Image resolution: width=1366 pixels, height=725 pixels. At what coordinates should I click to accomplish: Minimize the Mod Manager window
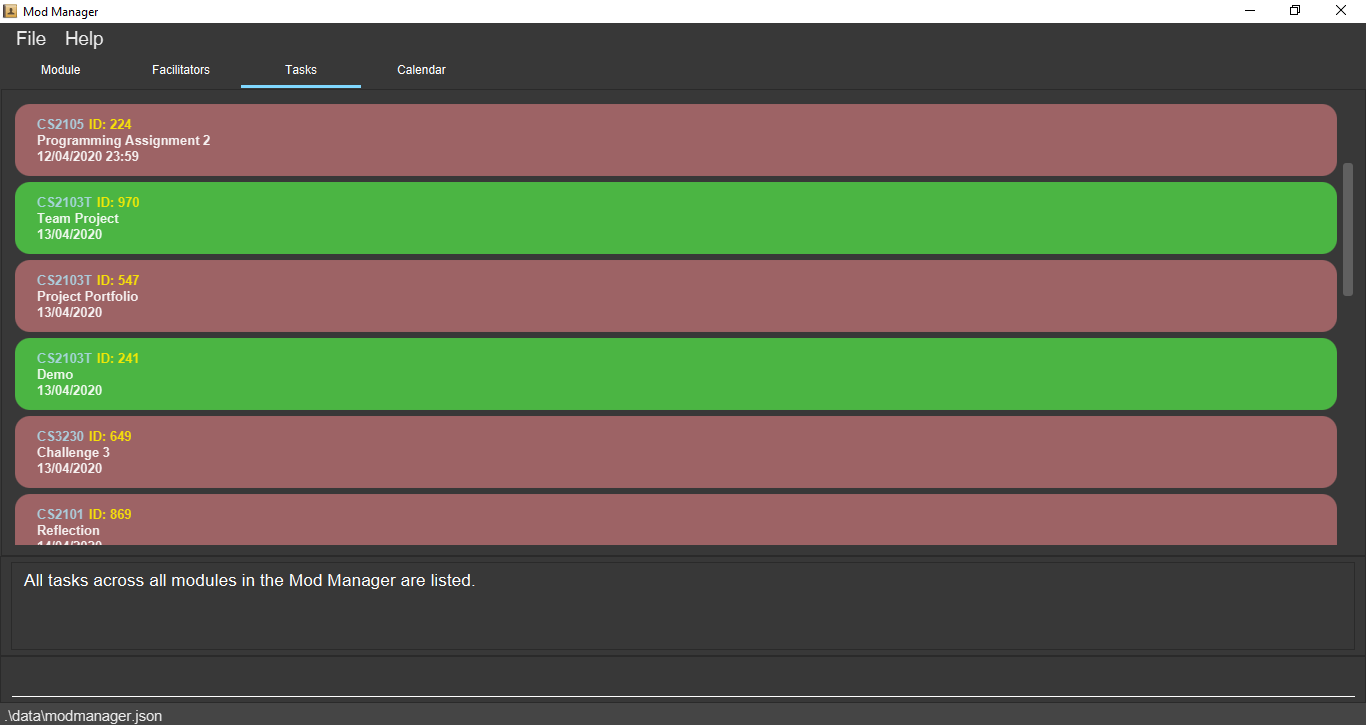(x=1250, y=11)
